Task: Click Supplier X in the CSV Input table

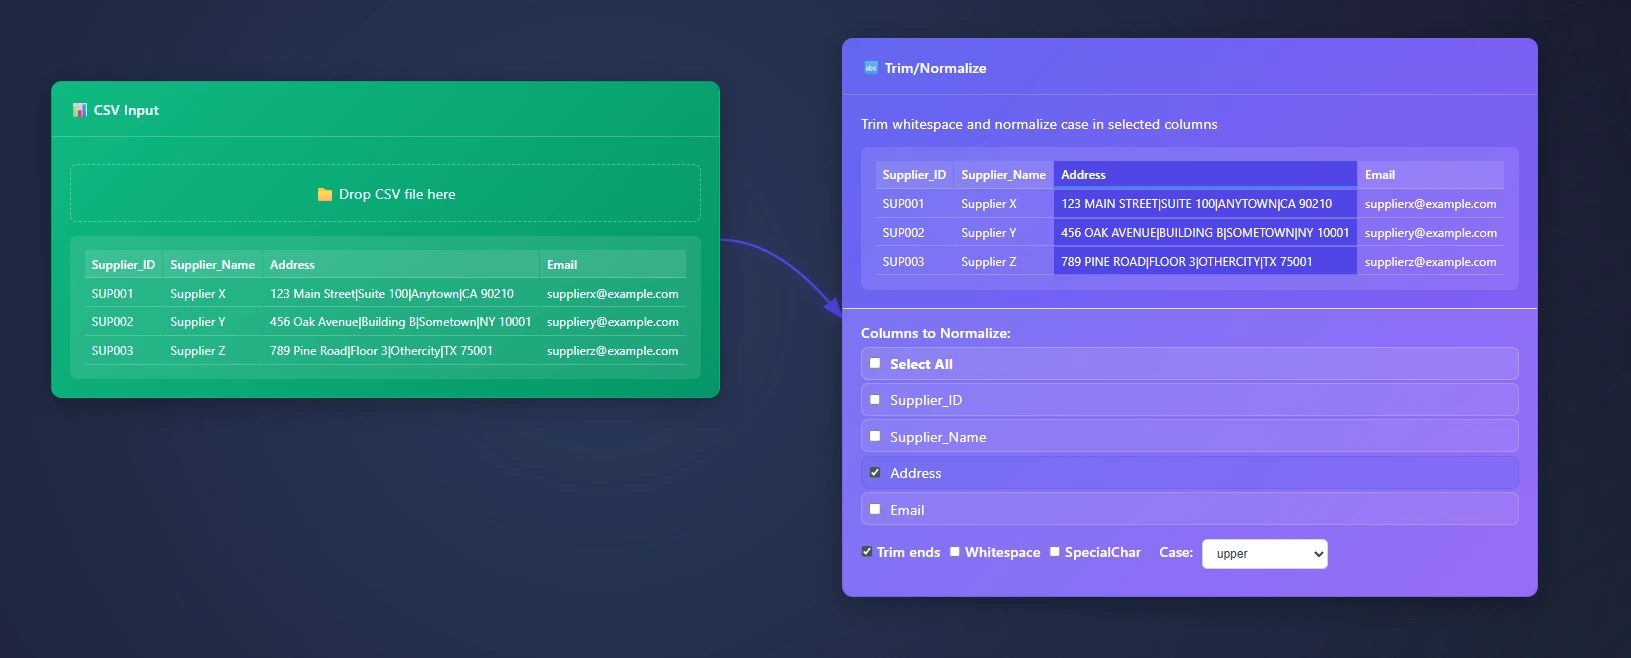Action: click(212, 294)
